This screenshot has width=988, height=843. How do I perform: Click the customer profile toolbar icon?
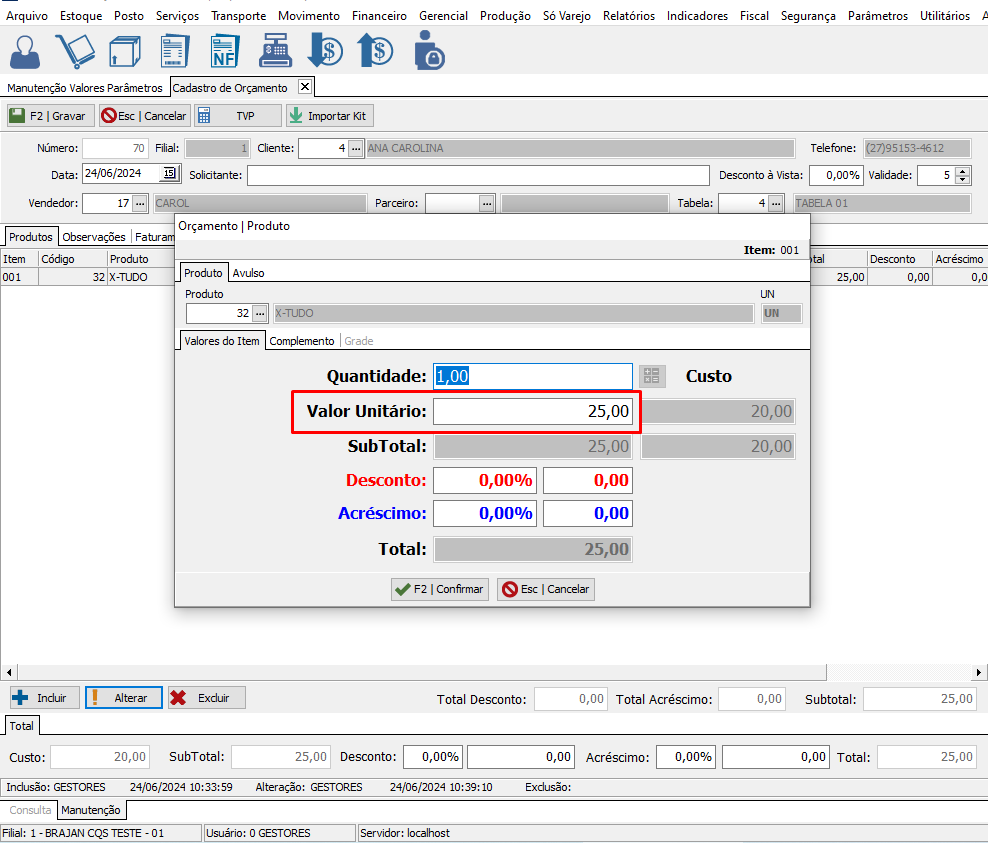click(27, 50)
